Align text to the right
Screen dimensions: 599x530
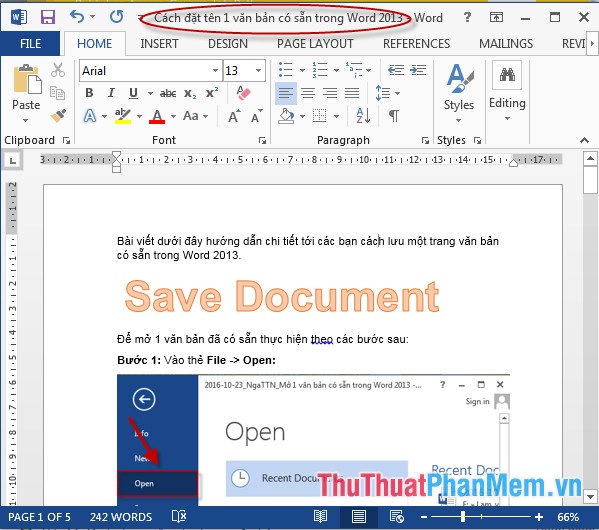click(330, 93)
